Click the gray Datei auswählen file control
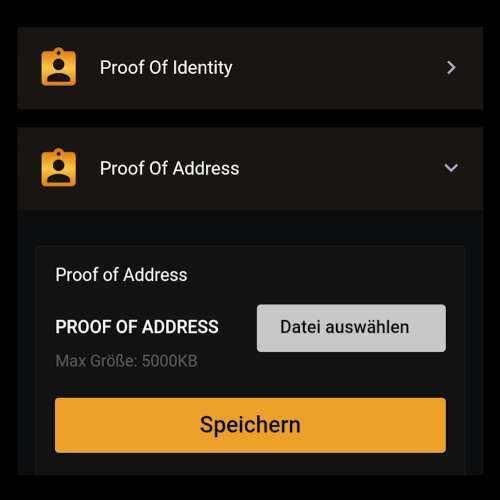This screenshot has height=500, width=500. point(351,328)
